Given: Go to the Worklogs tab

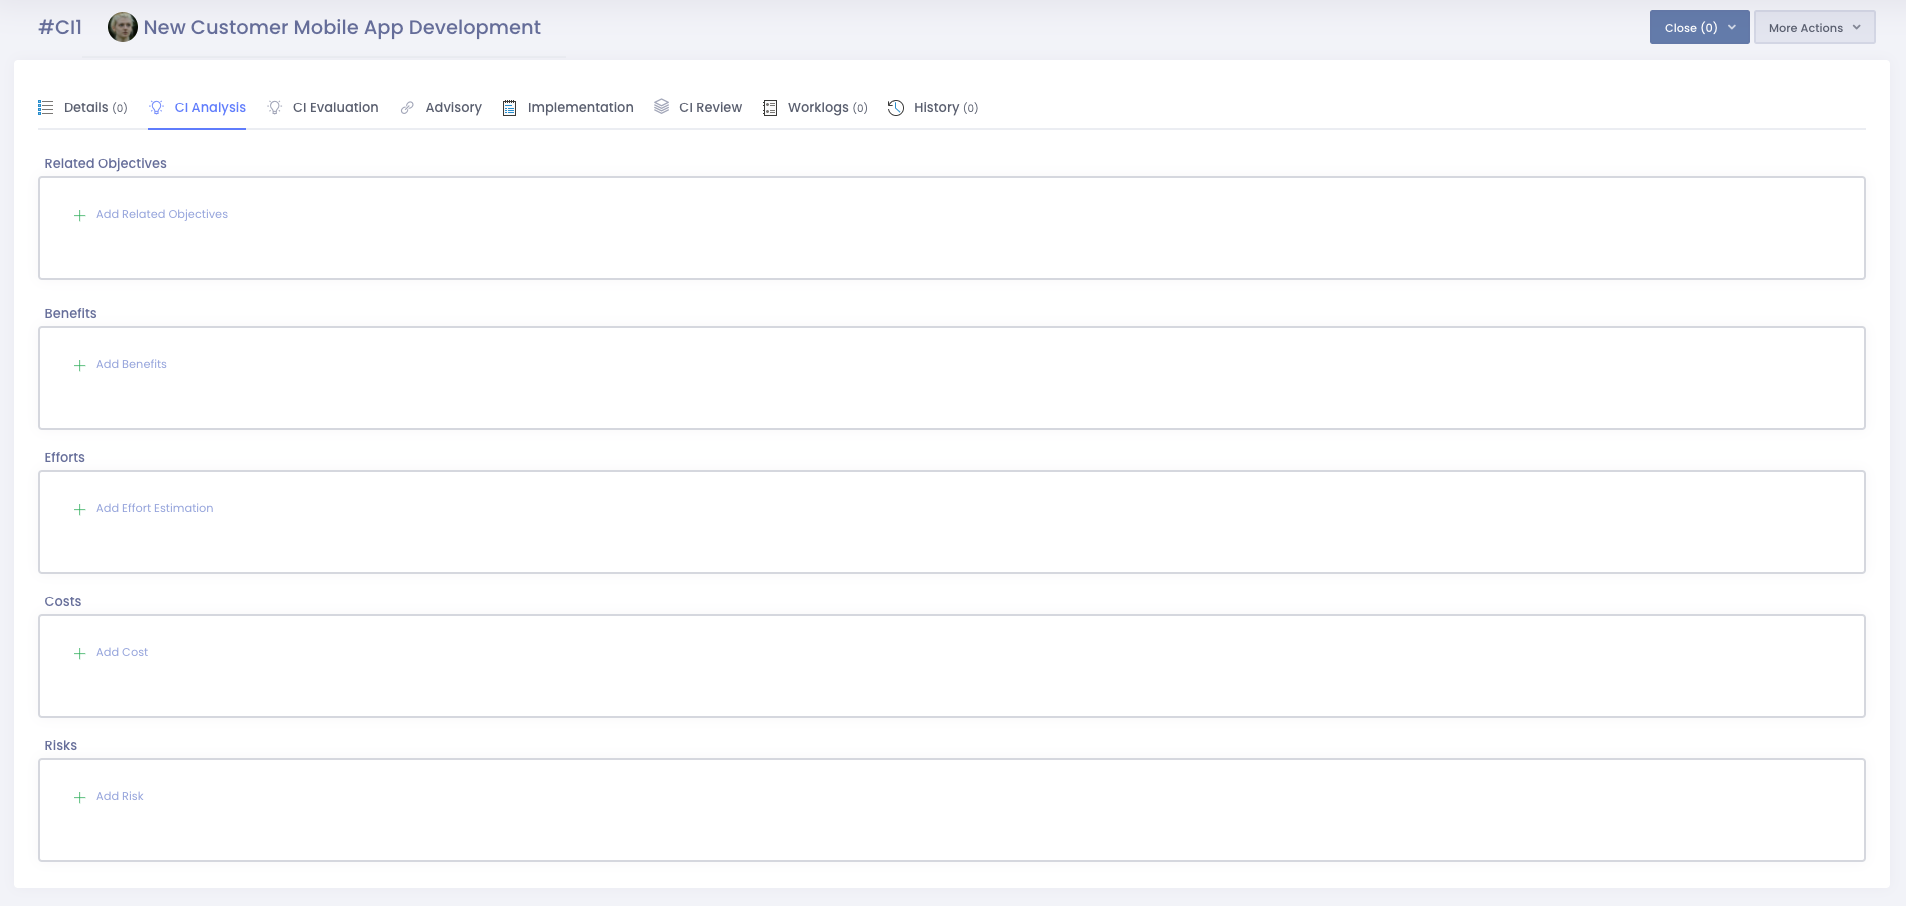Looking at the screenshot, I should (817, 108).
